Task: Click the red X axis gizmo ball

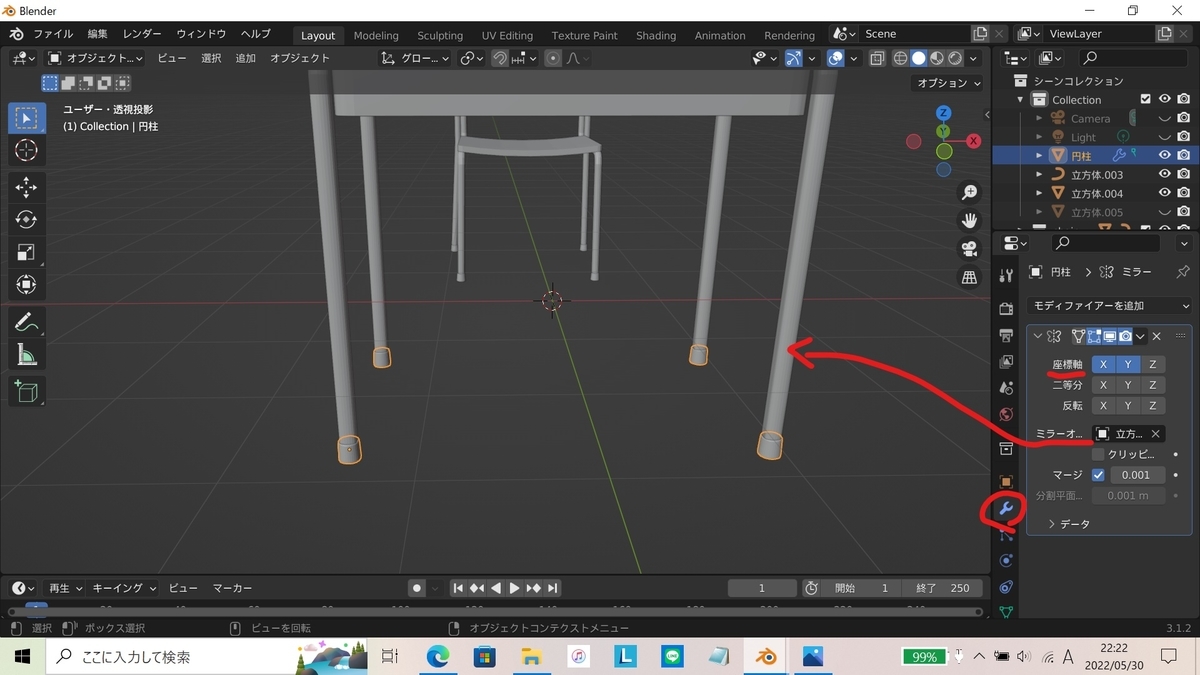Action: 974,142
